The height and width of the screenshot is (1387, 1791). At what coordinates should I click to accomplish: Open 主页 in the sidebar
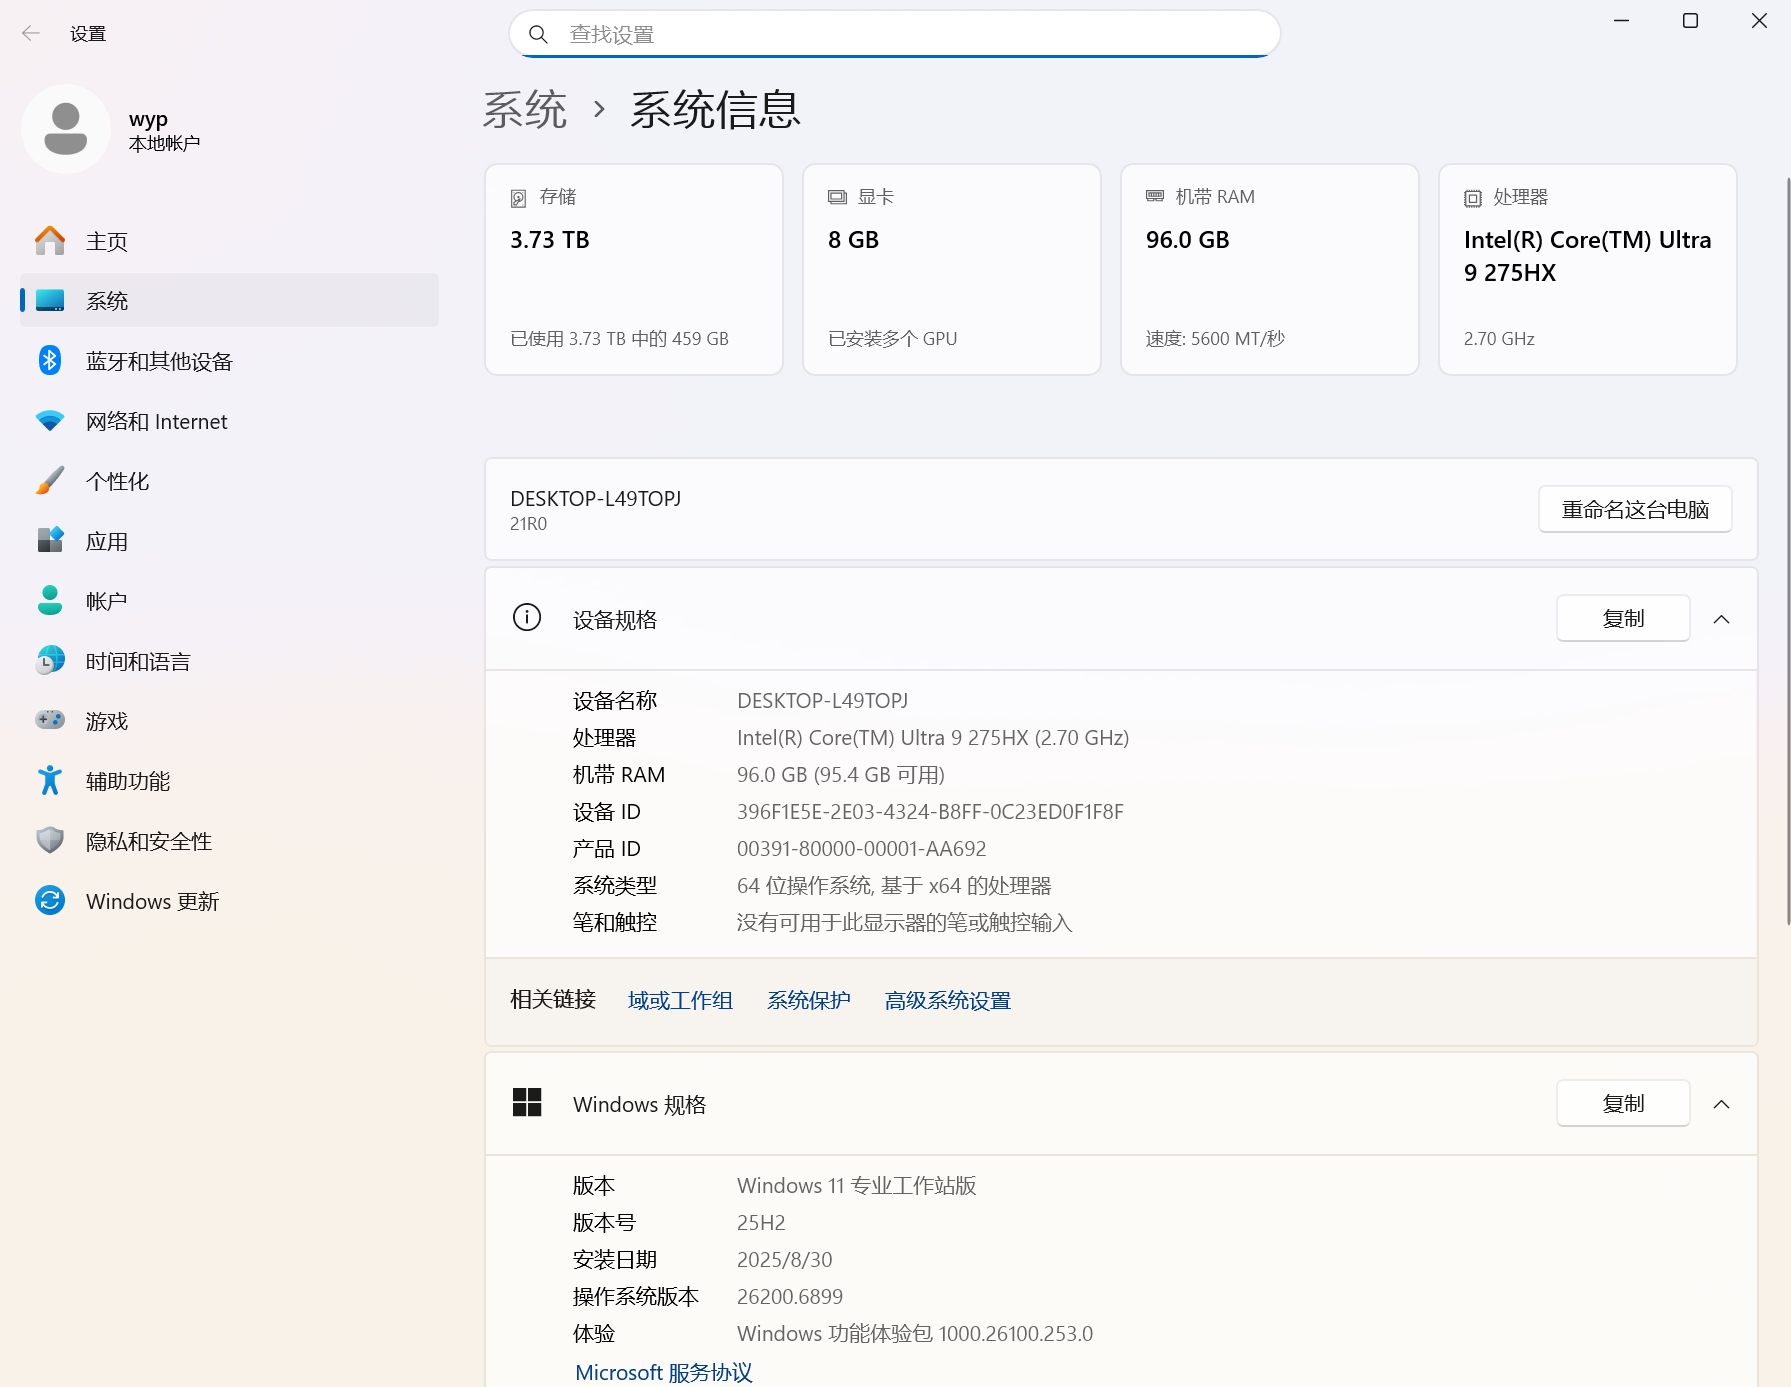(x=229, y=241)
